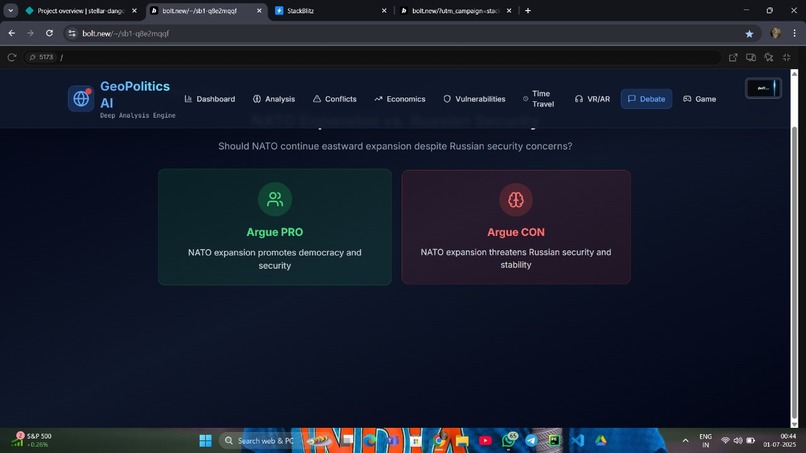The image size is (806, 453).
Task: Activate the element inspector cursor icon
Action: (x=768, y=57)
